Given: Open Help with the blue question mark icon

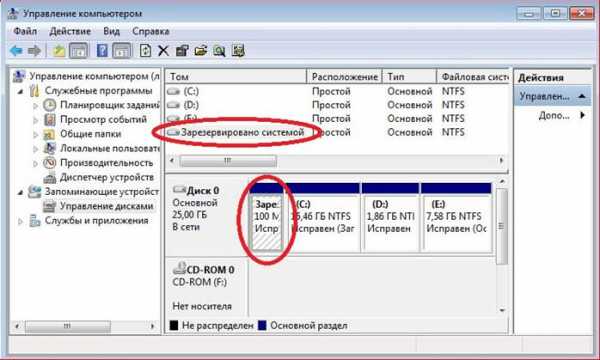Looking at the screenshot, I should pyautogui.click(x=102, y=50).
